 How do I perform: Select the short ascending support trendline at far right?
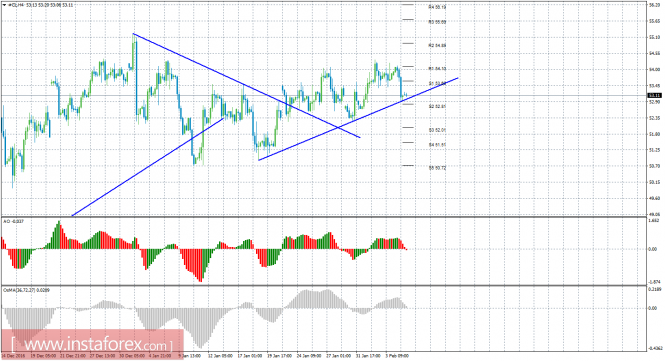point(358,119)
